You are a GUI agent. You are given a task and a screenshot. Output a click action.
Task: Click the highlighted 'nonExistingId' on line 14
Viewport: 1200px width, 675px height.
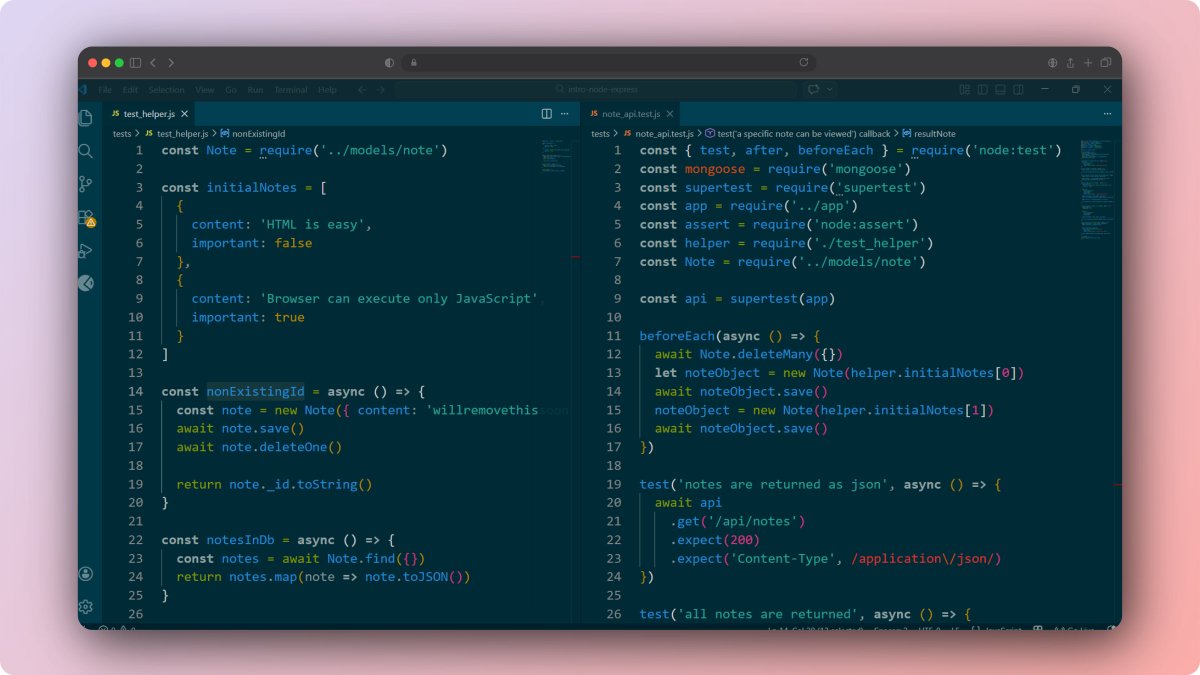255,391
